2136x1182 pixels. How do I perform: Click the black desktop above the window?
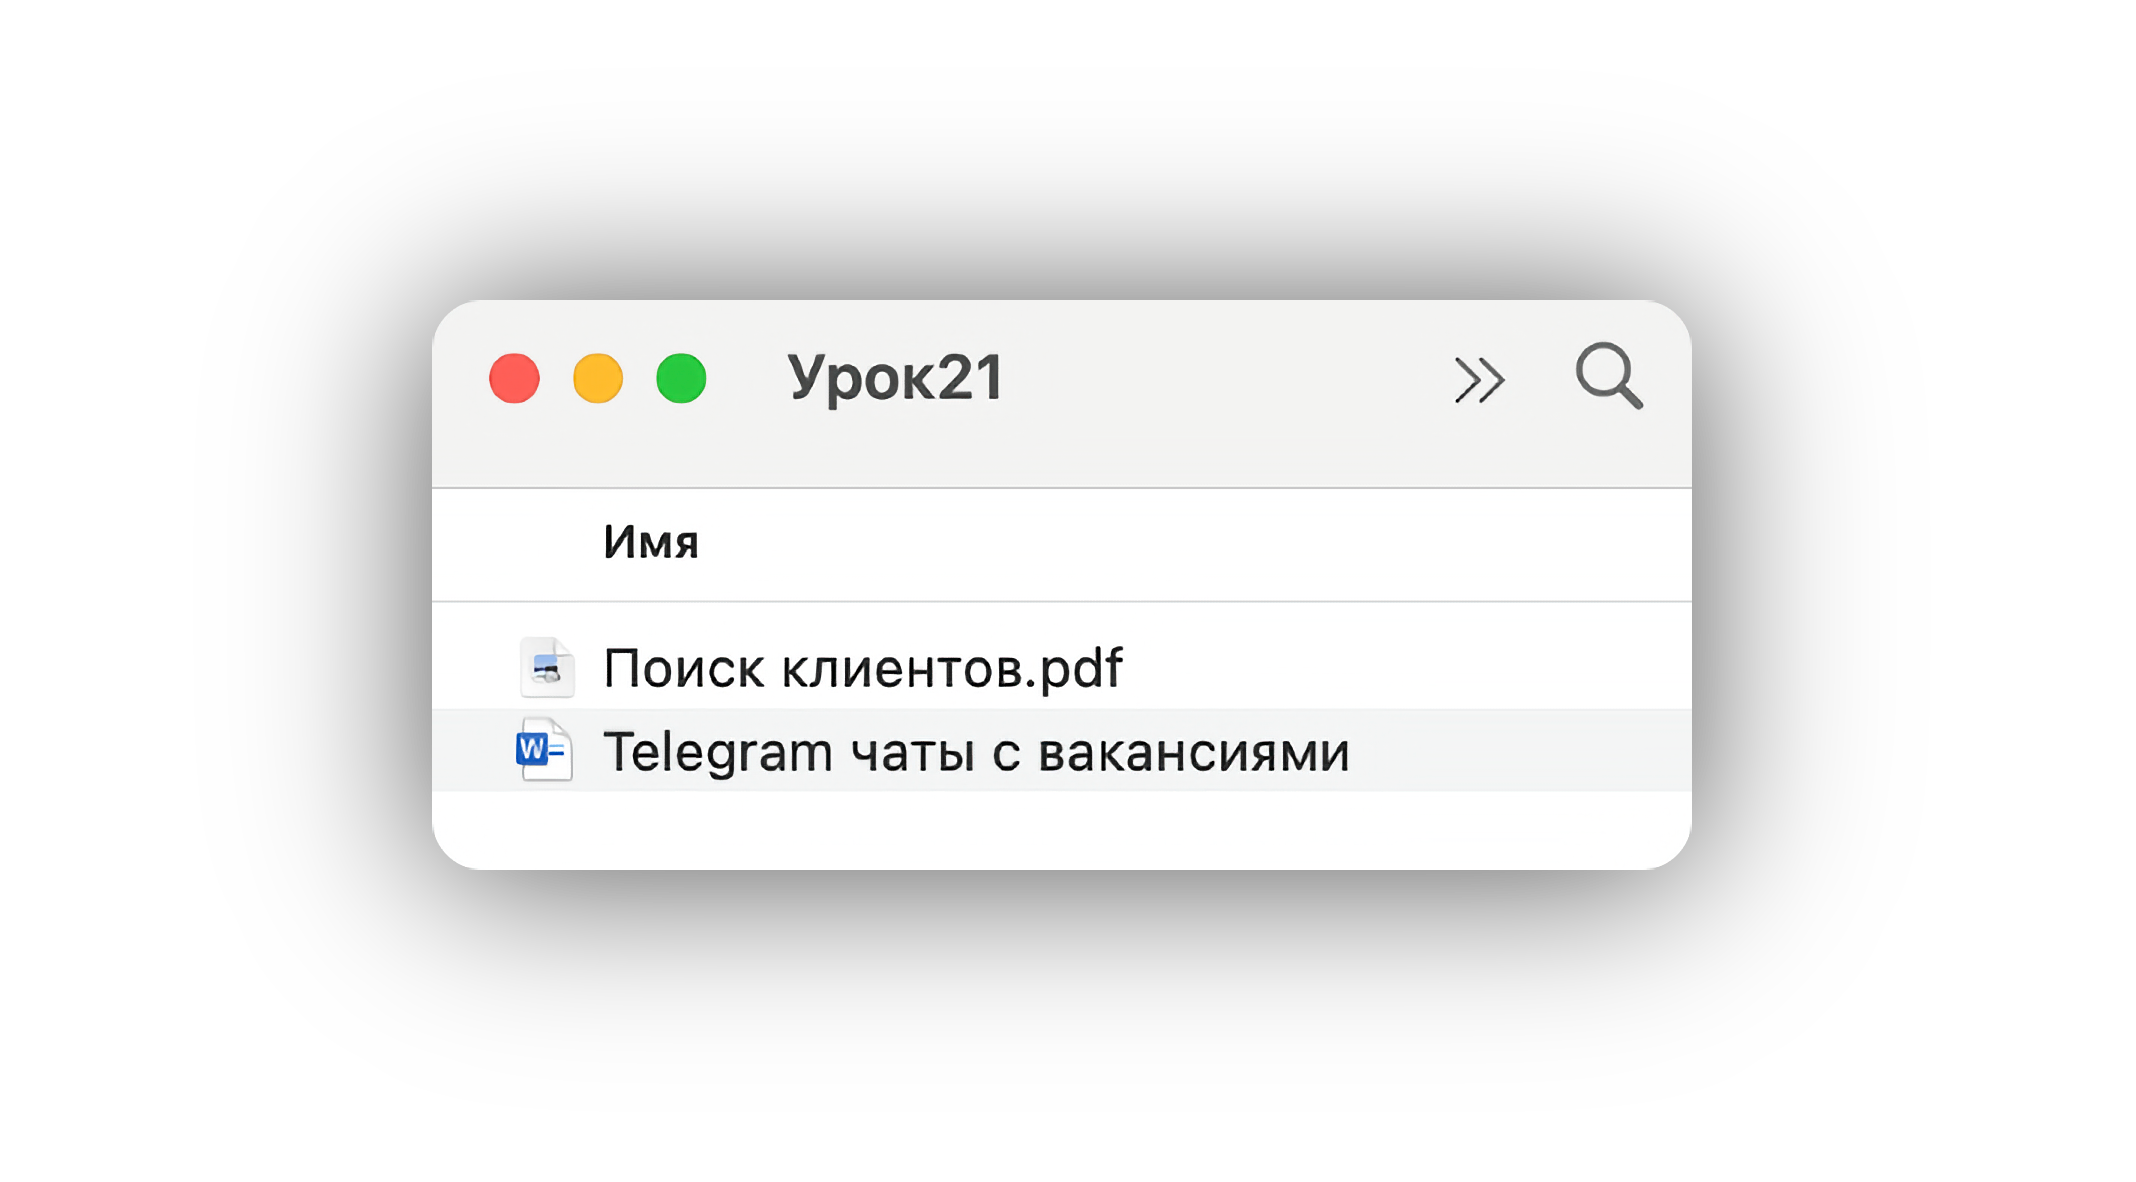coord(1060,150)
